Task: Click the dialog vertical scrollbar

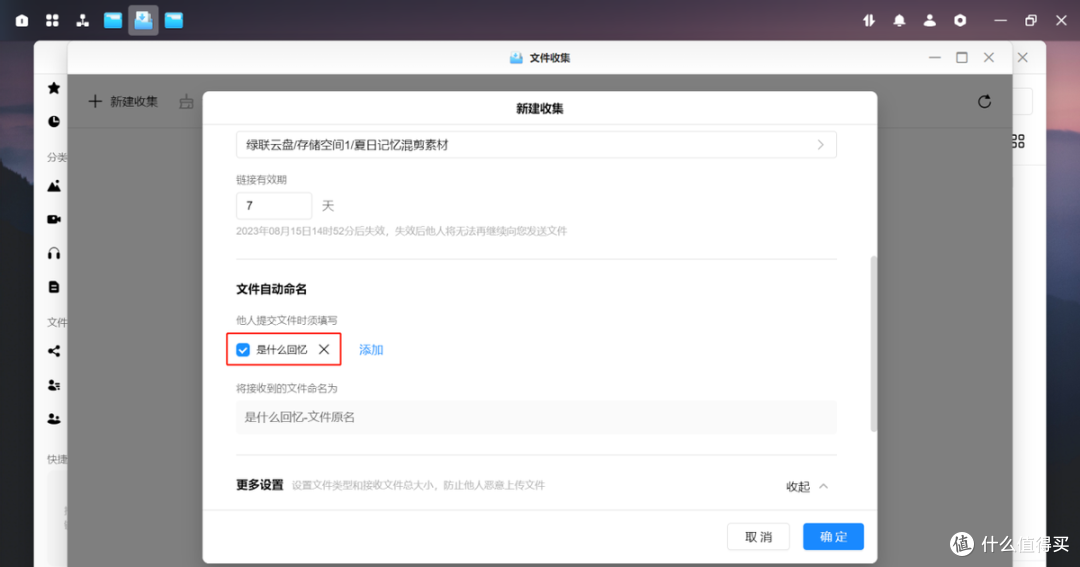Action: click(x=873, y=344)
